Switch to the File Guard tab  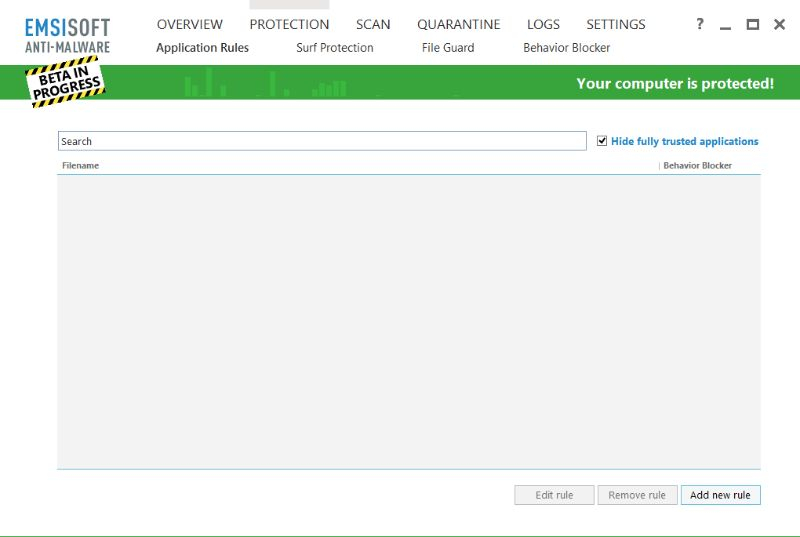tap(448, 48)
